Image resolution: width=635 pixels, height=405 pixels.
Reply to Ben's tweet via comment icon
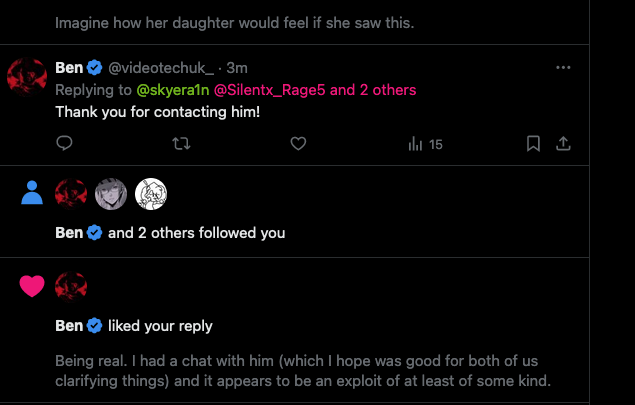point(64,144)
